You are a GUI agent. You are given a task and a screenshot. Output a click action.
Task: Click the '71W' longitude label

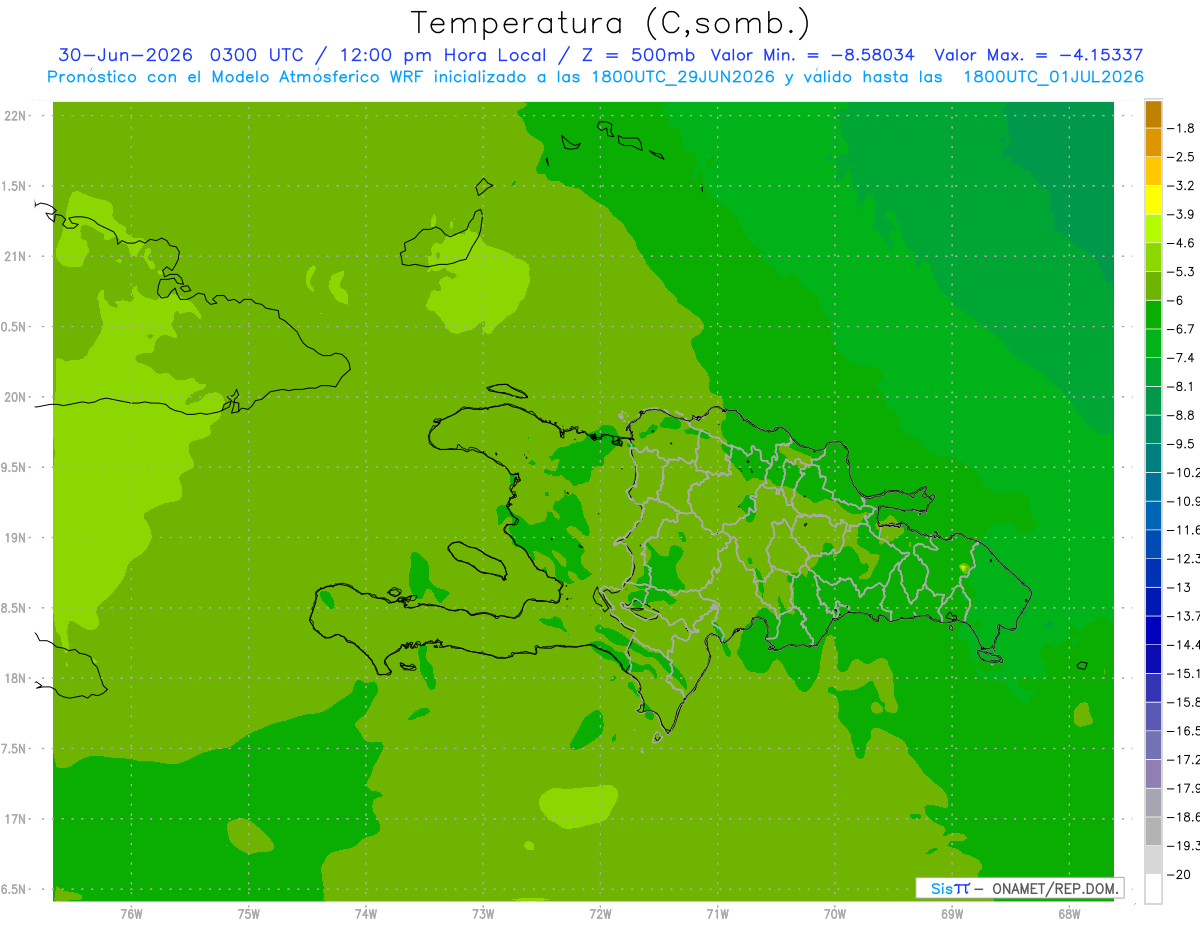tap(717, 914)
